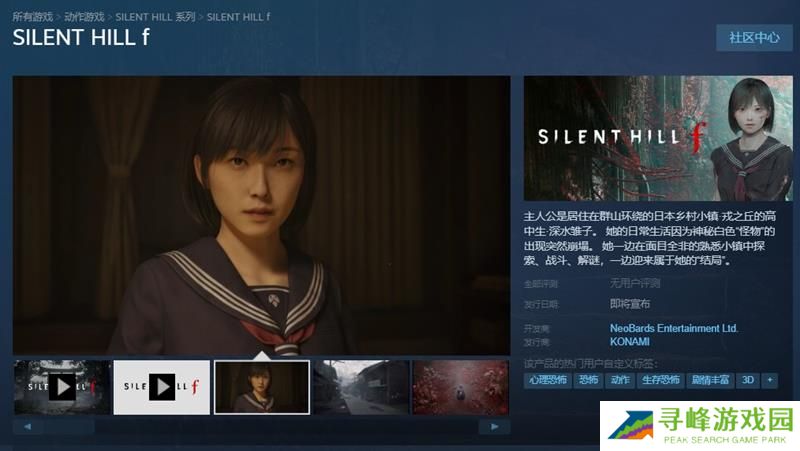
Task: Play the first dark trailer thumbnail
Action: pyautogui.click(x=62, y=387)
